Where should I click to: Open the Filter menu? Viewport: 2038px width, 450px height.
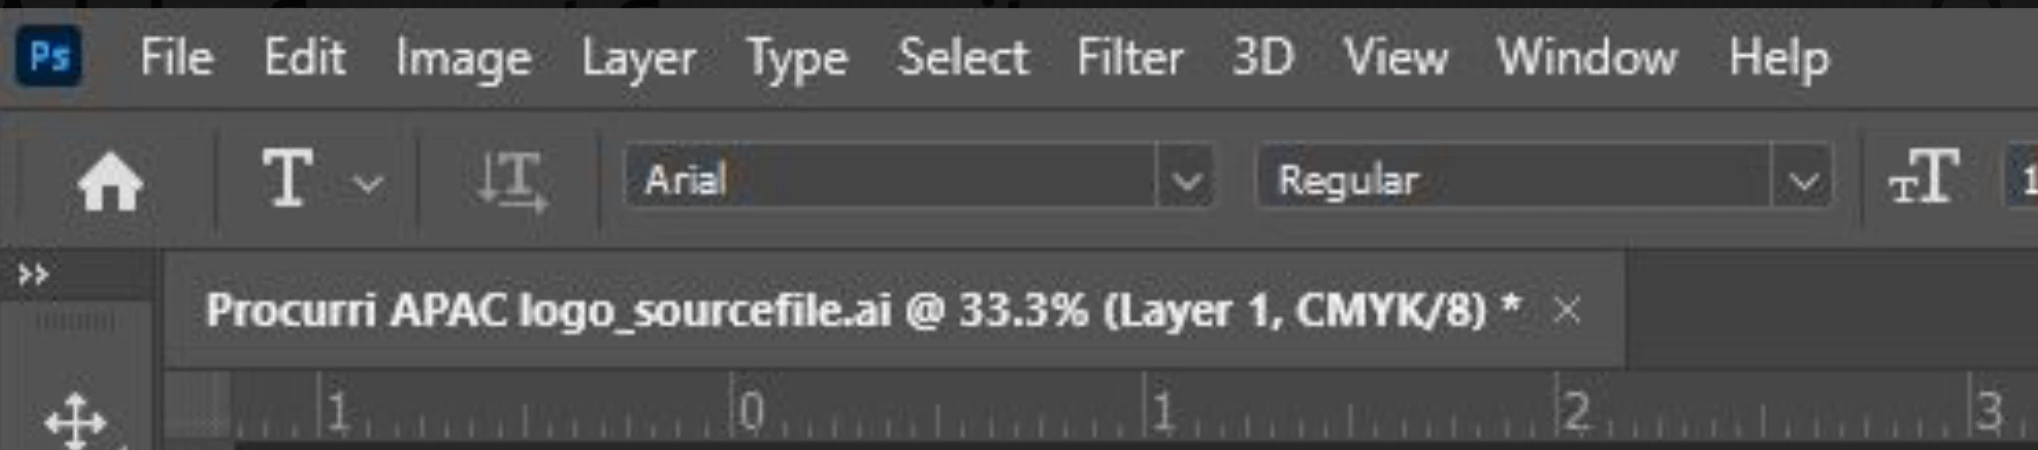(x=1130, y=57)
